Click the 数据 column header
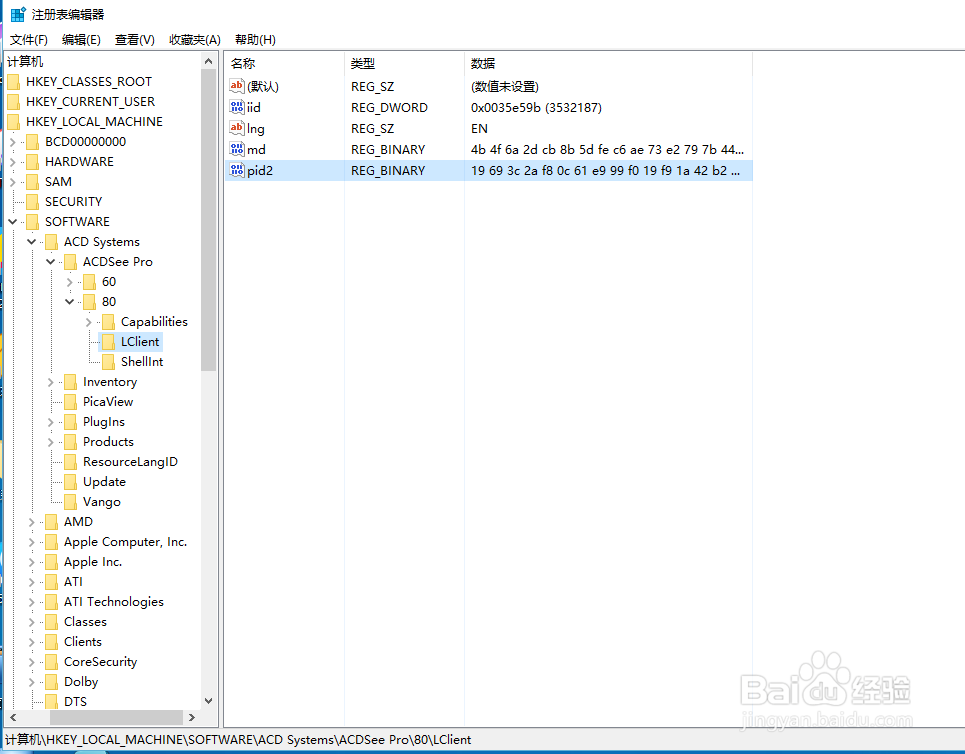The image size is (965, 754). coord(608,63)
